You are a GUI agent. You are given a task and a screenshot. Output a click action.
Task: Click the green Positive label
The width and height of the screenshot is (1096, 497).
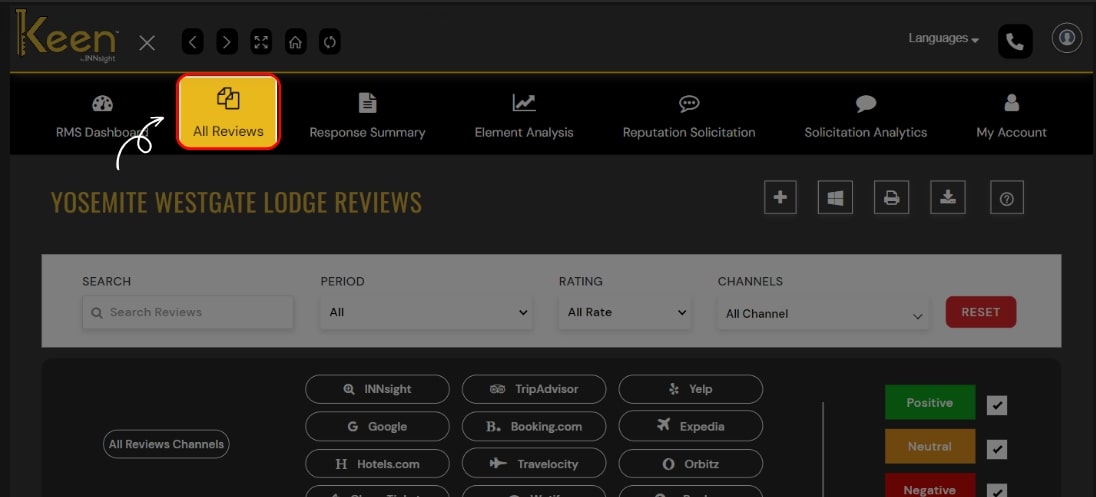click(930, 403)
